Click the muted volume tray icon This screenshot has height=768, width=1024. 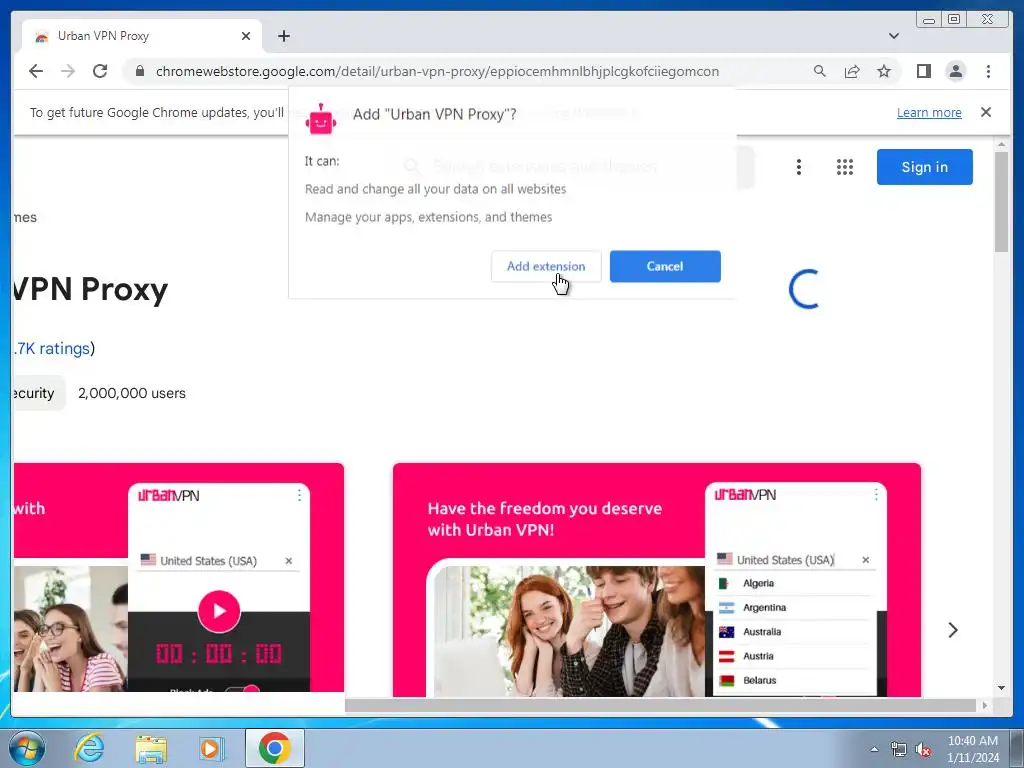tap(923, 749)
